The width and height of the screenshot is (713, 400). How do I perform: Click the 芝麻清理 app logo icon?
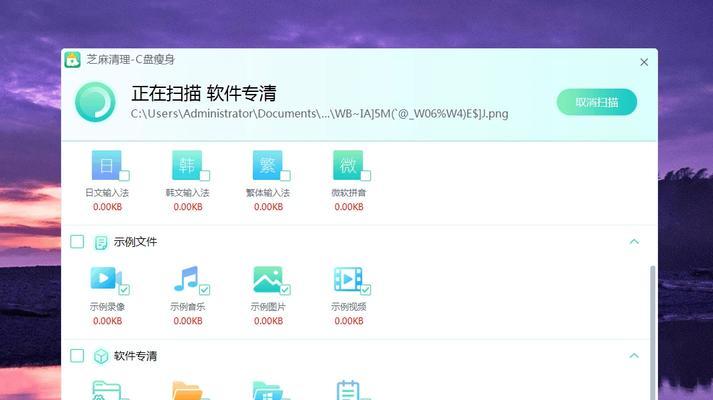(72, 60)
